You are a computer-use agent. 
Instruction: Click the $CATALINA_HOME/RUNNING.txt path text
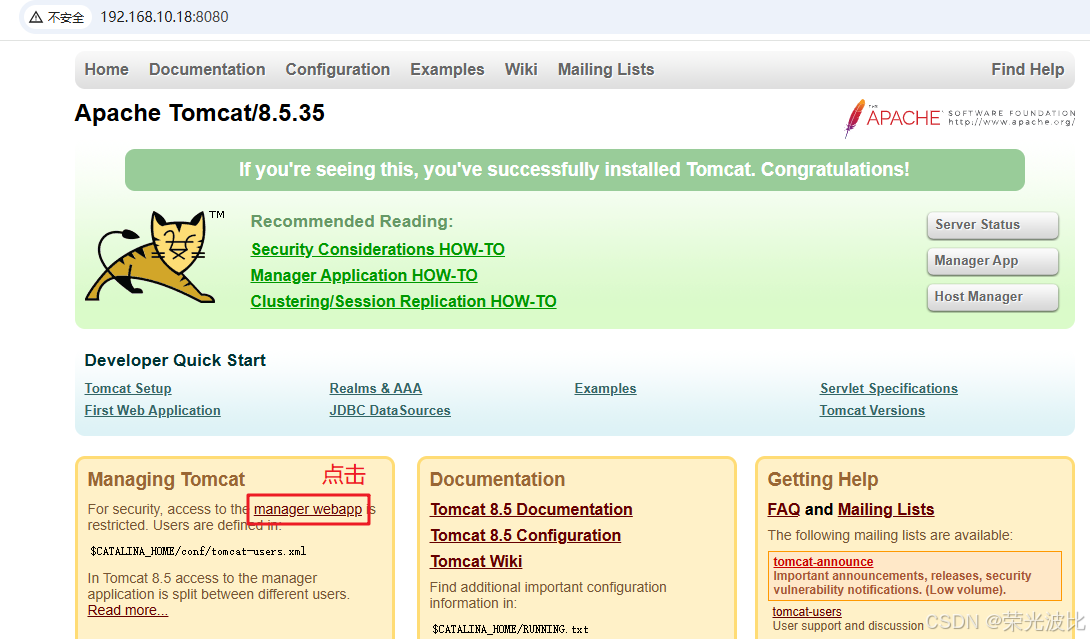point(510,629)
